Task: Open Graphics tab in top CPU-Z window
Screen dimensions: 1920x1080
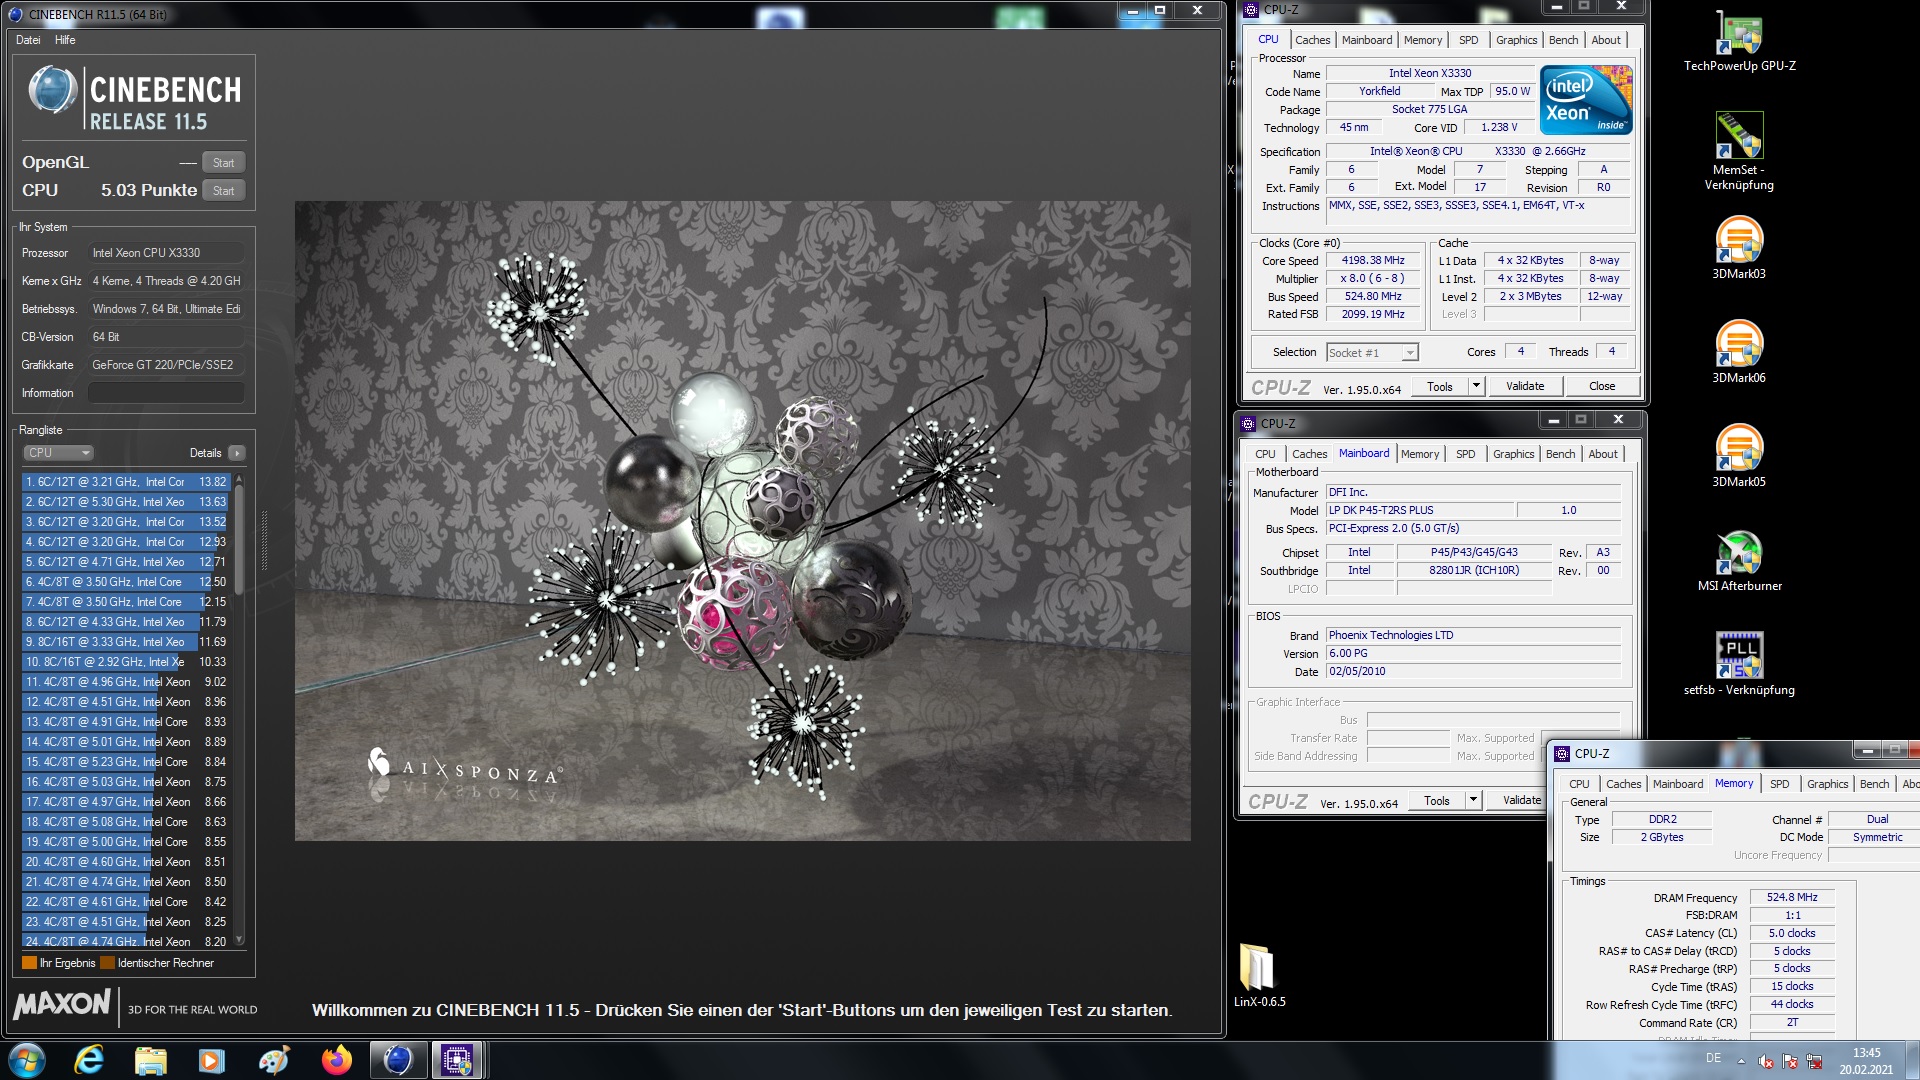Action: pyautogui.click(x=1516, y=40)
